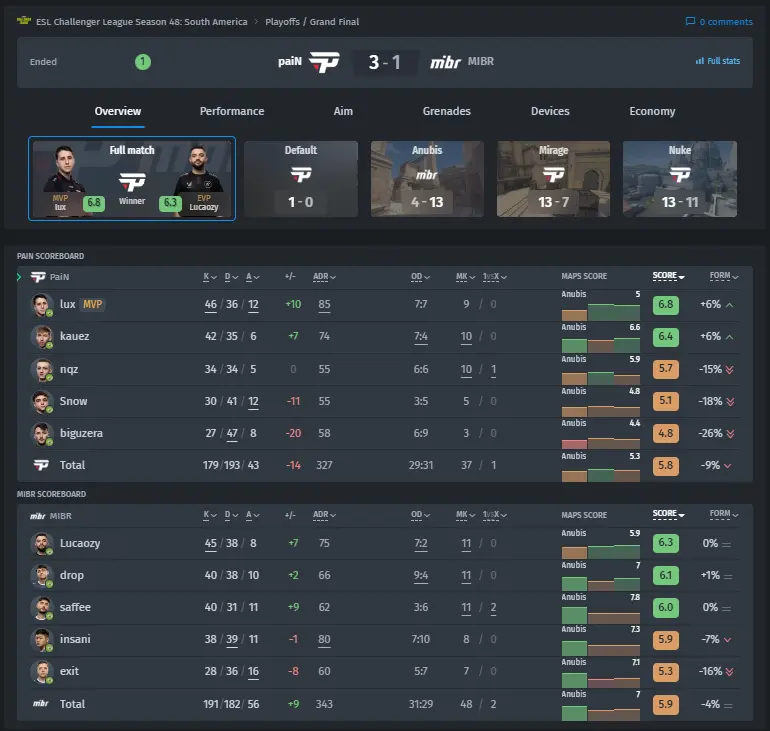The width and height of the screenshot is (770, 731).
Task: Select the Anubis 4-13 map card
Action: 427,179
